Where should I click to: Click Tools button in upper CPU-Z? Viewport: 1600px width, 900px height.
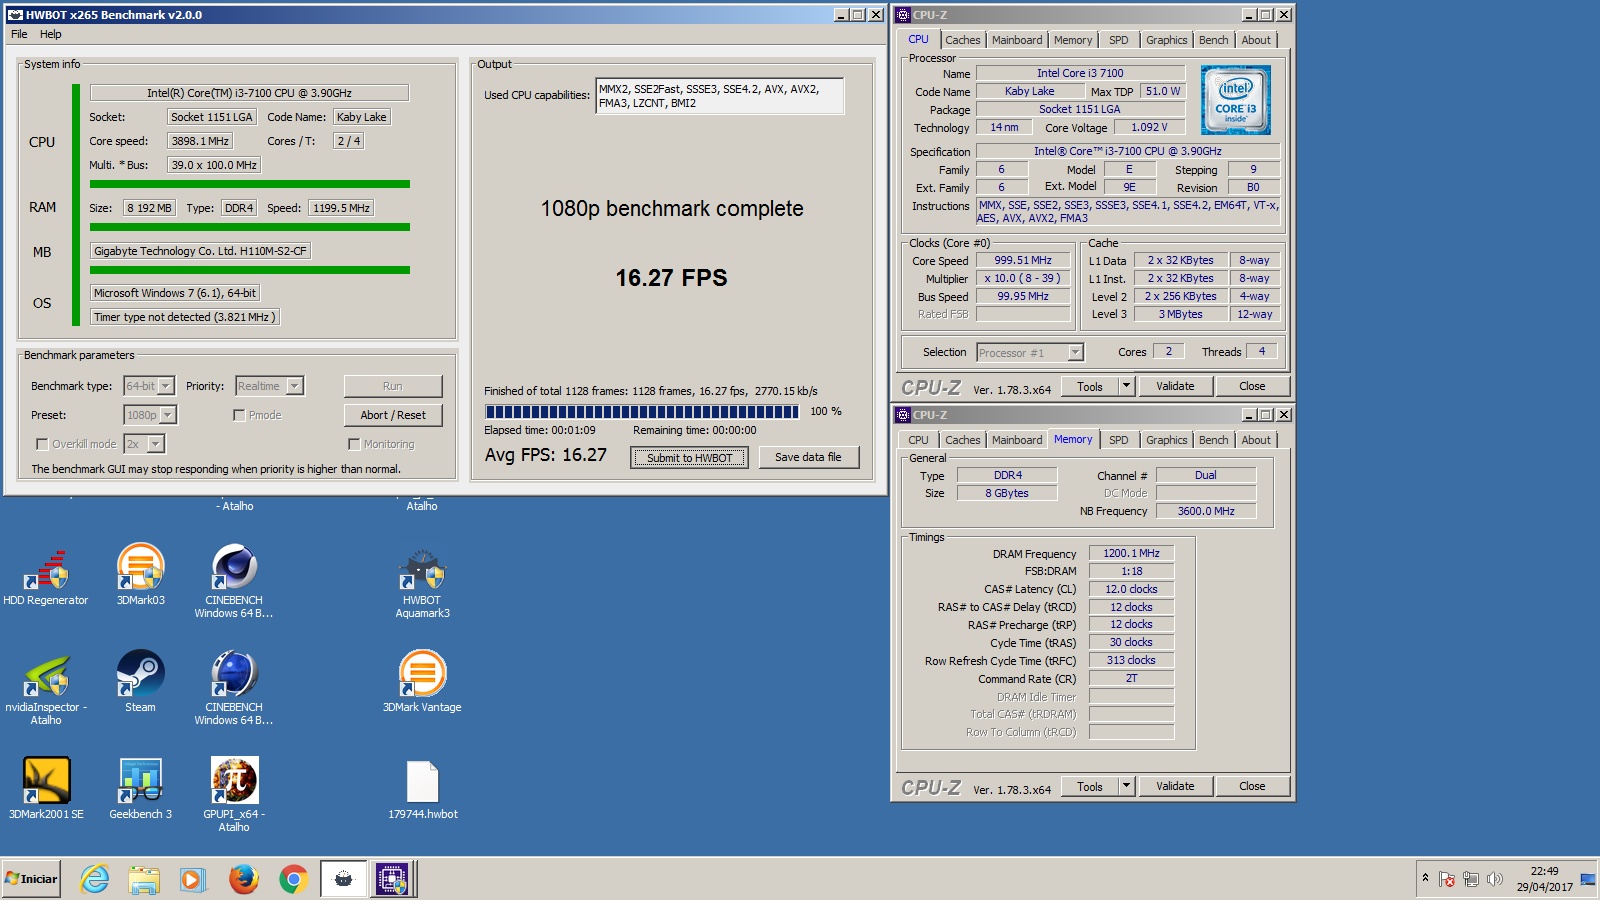(1090, 386)
